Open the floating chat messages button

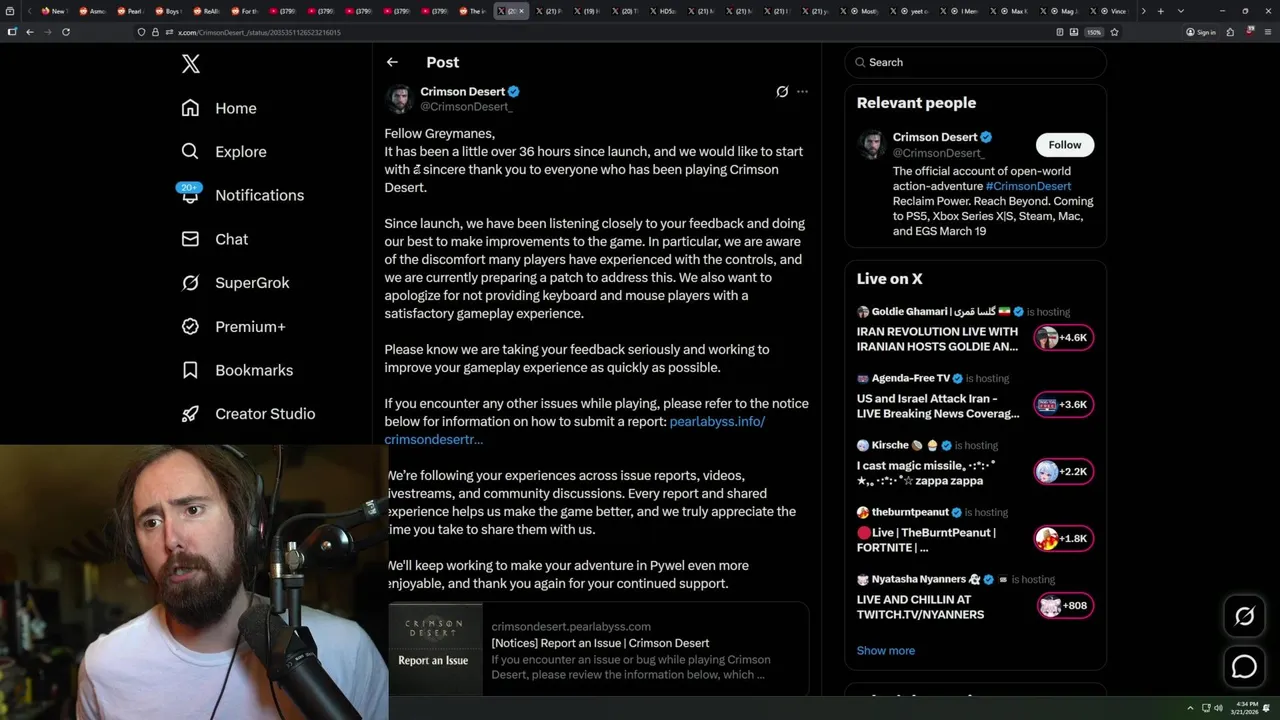1244,666
